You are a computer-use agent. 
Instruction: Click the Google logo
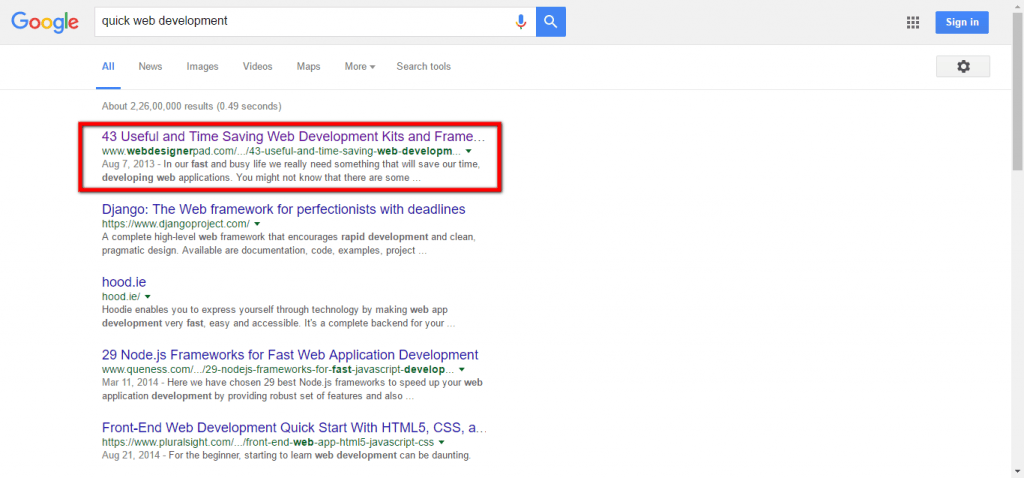45,22
